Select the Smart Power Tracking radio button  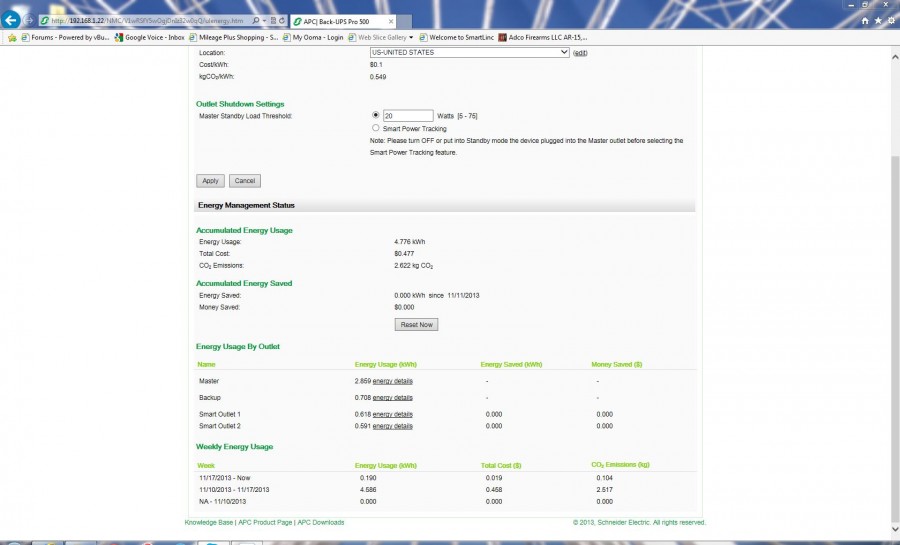click(375, 128)
